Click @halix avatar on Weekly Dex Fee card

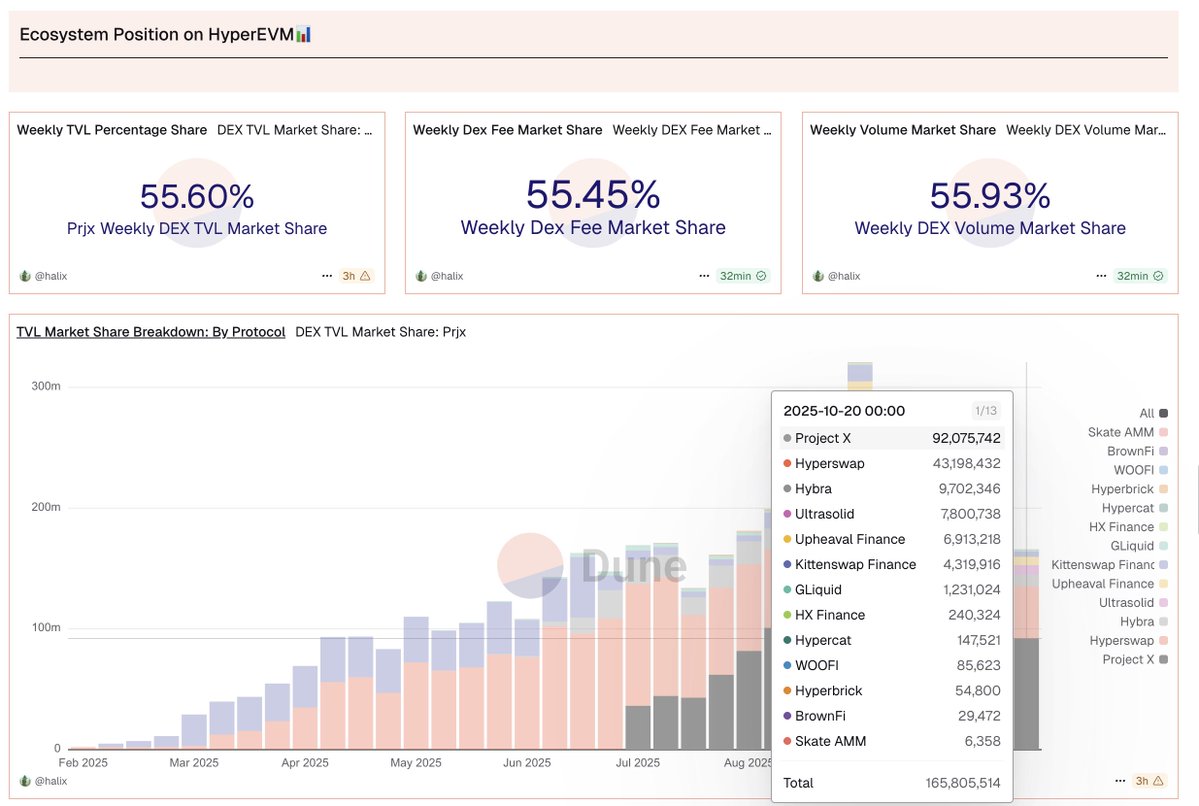[421, 276]
